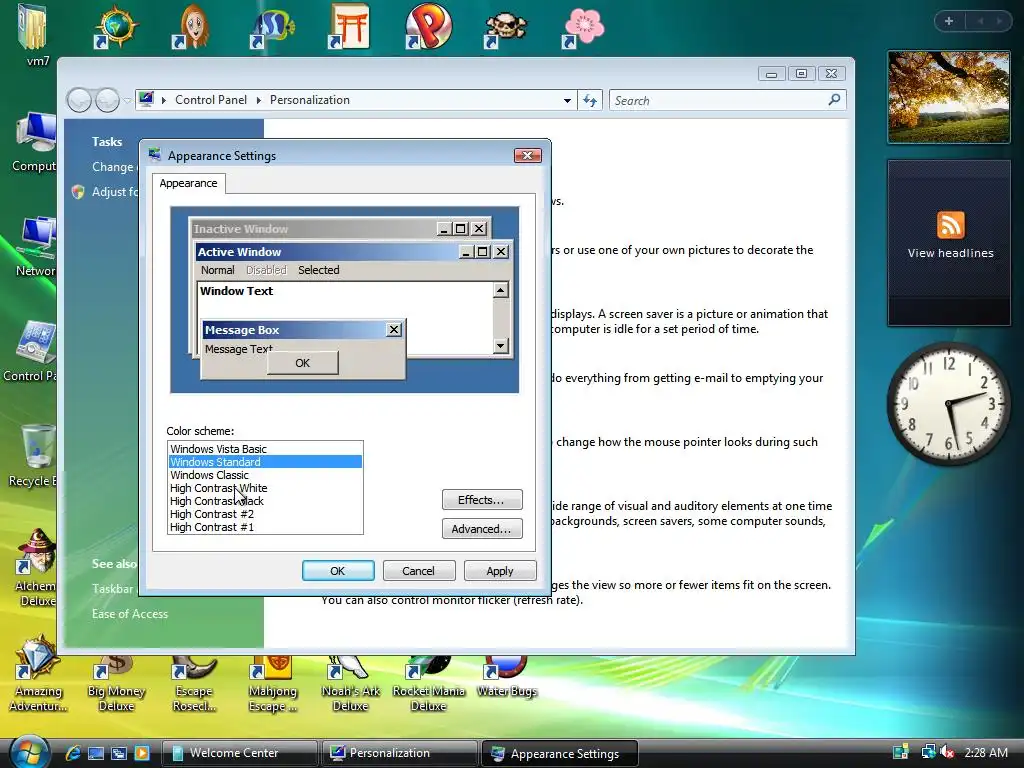Open the address bar history dropdown
The height and width of the screenshot is (768, 1024).
(x=567, y=101)
